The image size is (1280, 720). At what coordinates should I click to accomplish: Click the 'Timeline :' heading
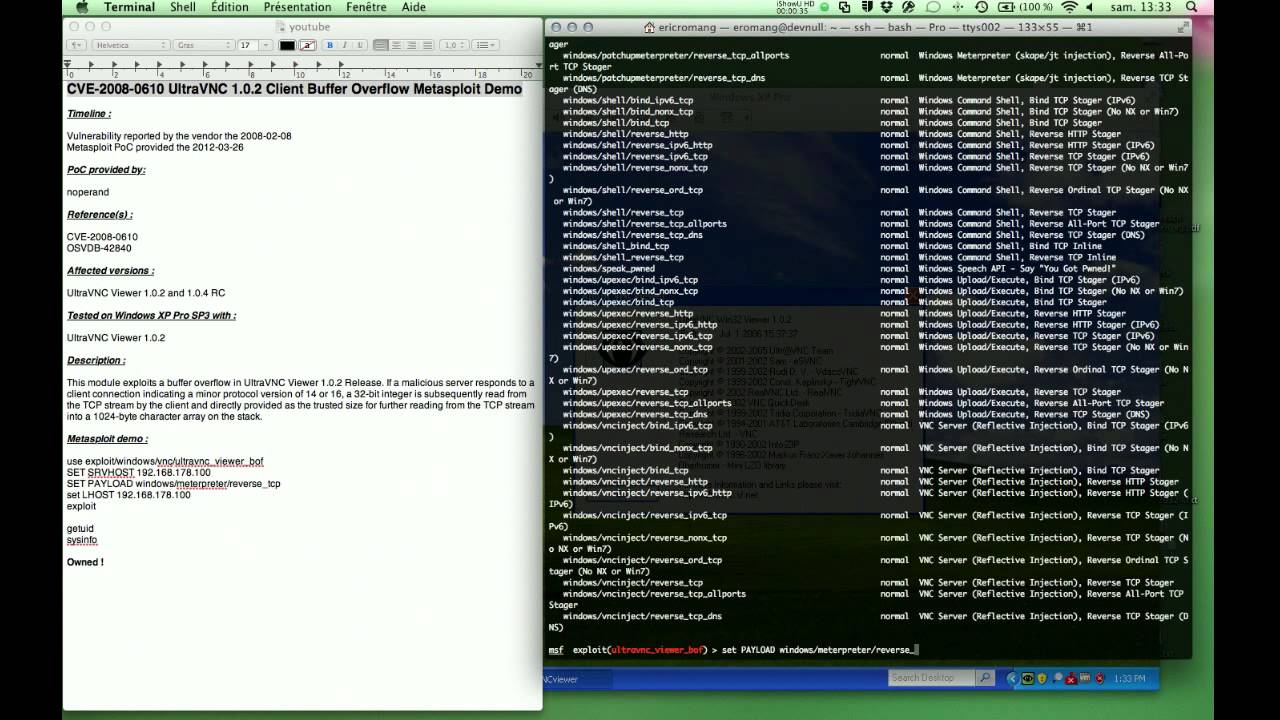point(89,114)
